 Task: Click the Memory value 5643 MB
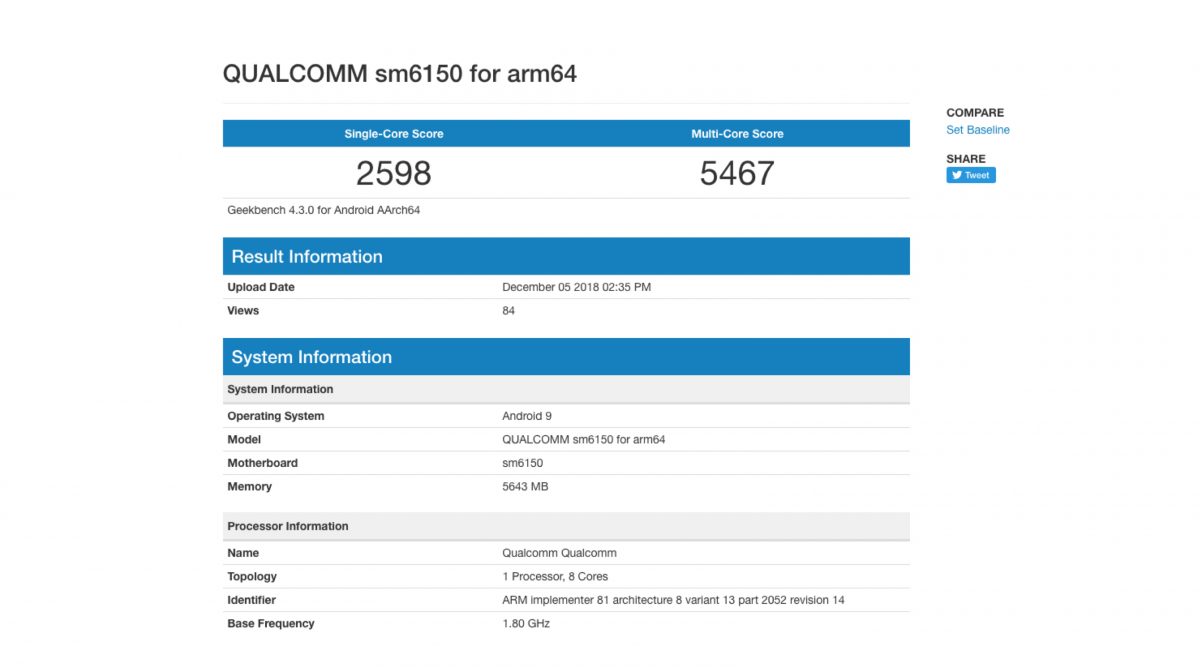click(525, 487)
